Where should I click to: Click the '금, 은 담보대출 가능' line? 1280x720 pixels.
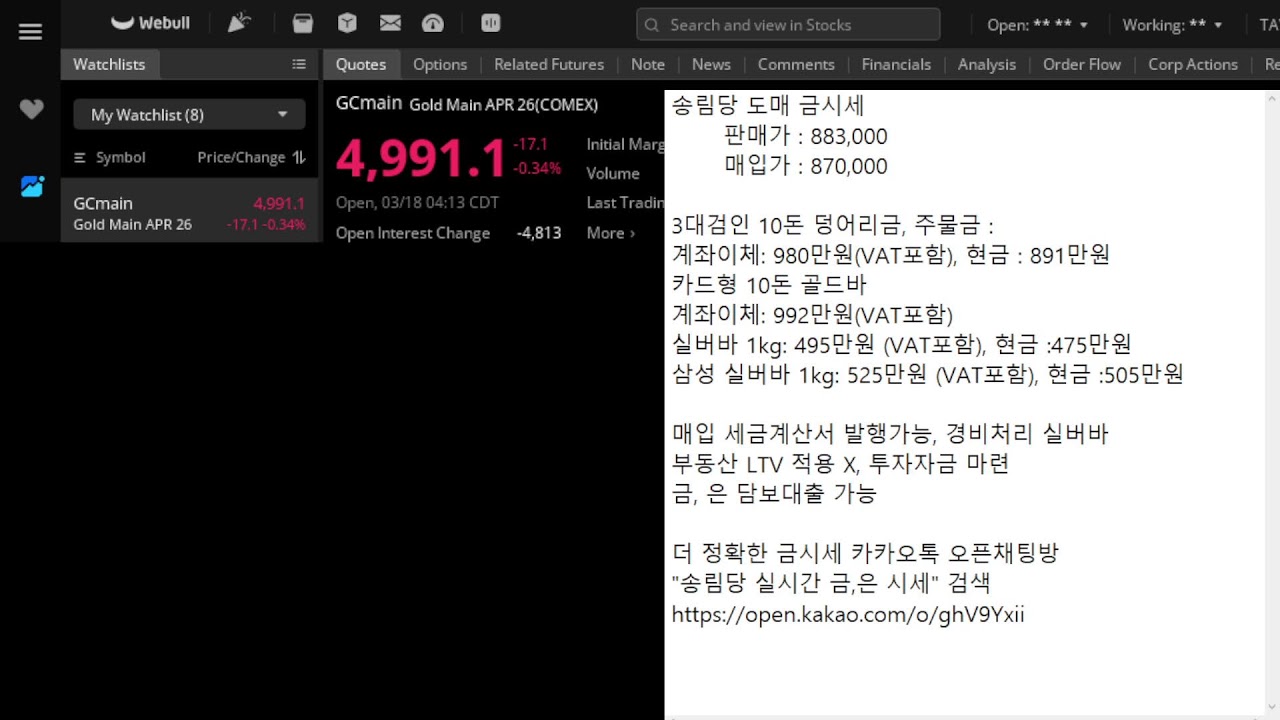774,494
